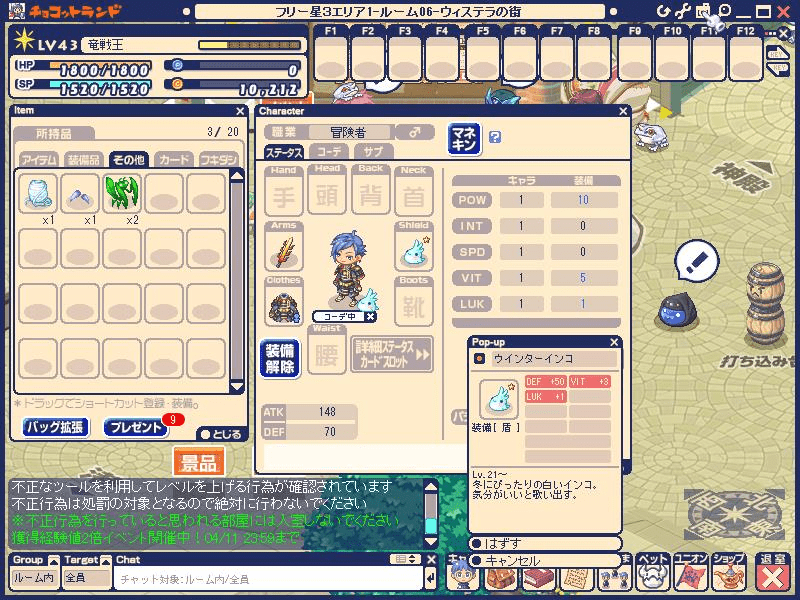Select the blue feather item in inventory
Screen dimensions: 800x600
click(80, 193)
